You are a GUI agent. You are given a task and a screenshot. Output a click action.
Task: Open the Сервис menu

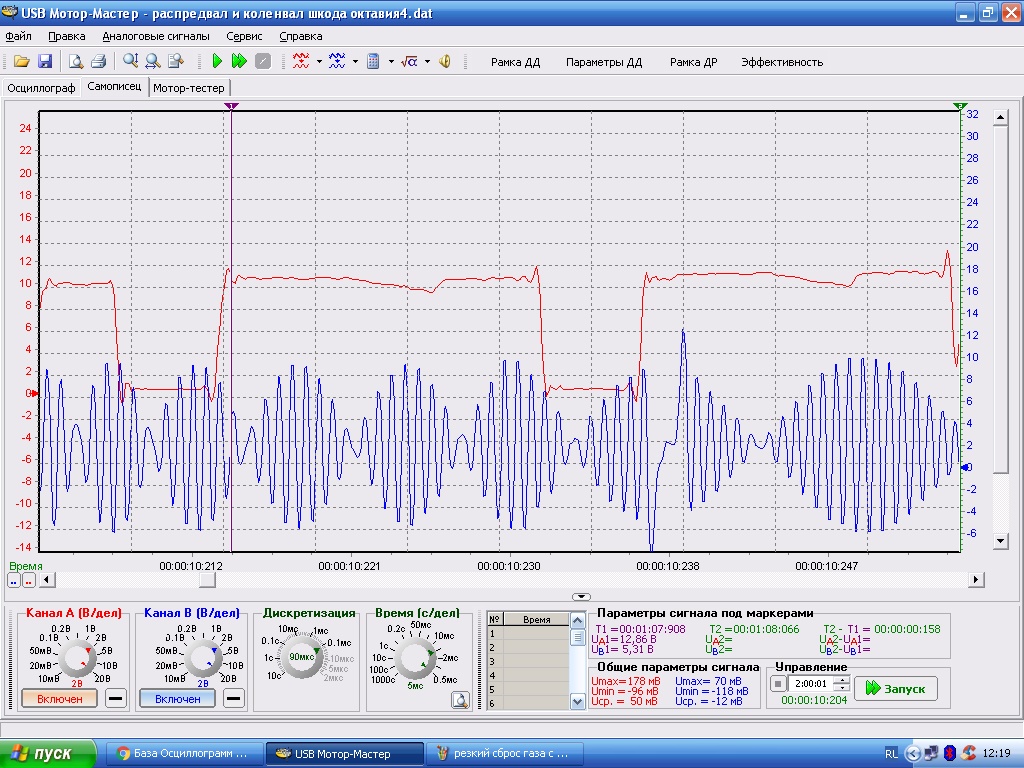pos(244,36)
